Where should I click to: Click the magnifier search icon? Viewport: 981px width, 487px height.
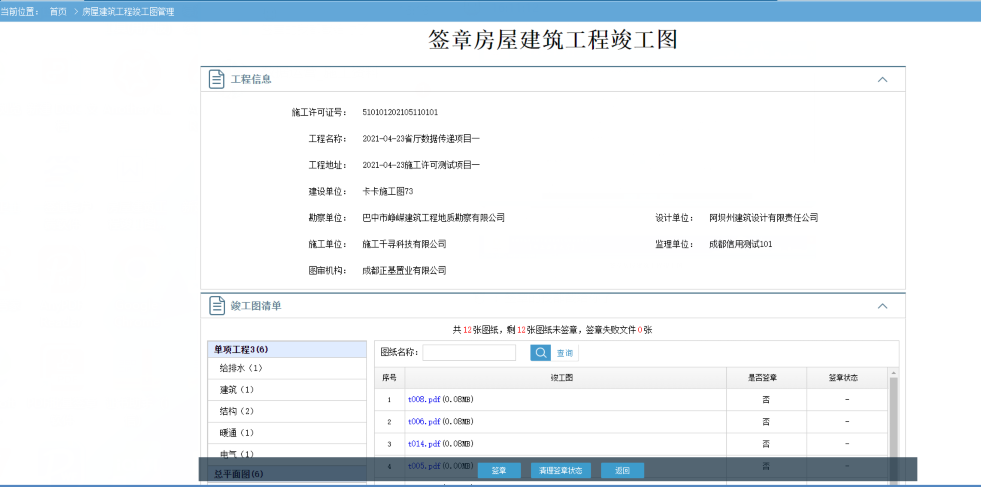pos(541,353)
